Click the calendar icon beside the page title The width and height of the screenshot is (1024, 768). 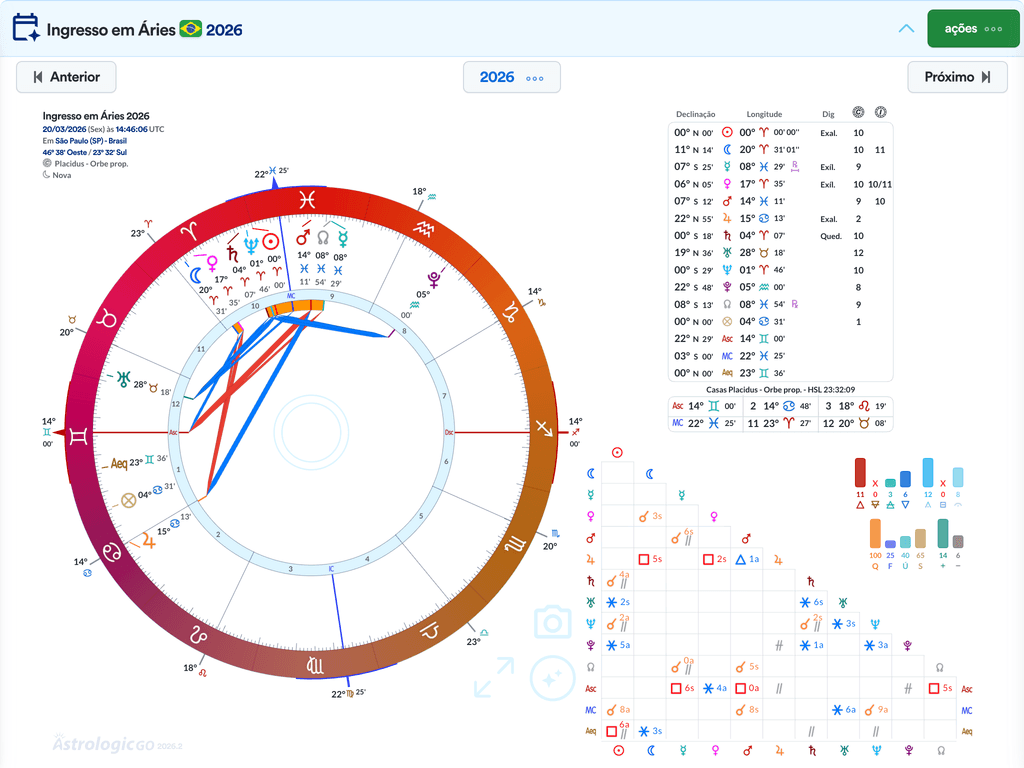[x=26, y=28]
